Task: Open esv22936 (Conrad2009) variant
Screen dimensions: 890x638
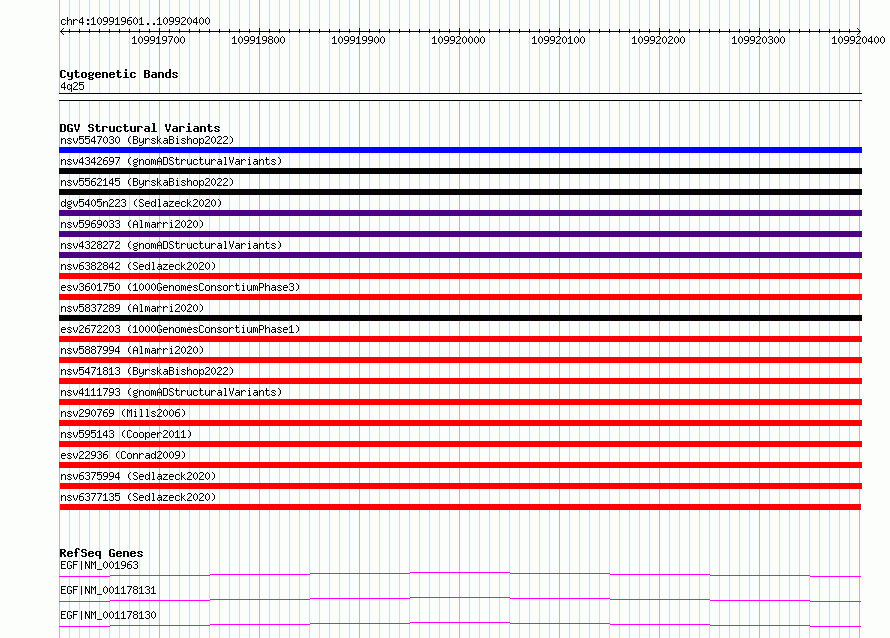Action: click(123, 455)
